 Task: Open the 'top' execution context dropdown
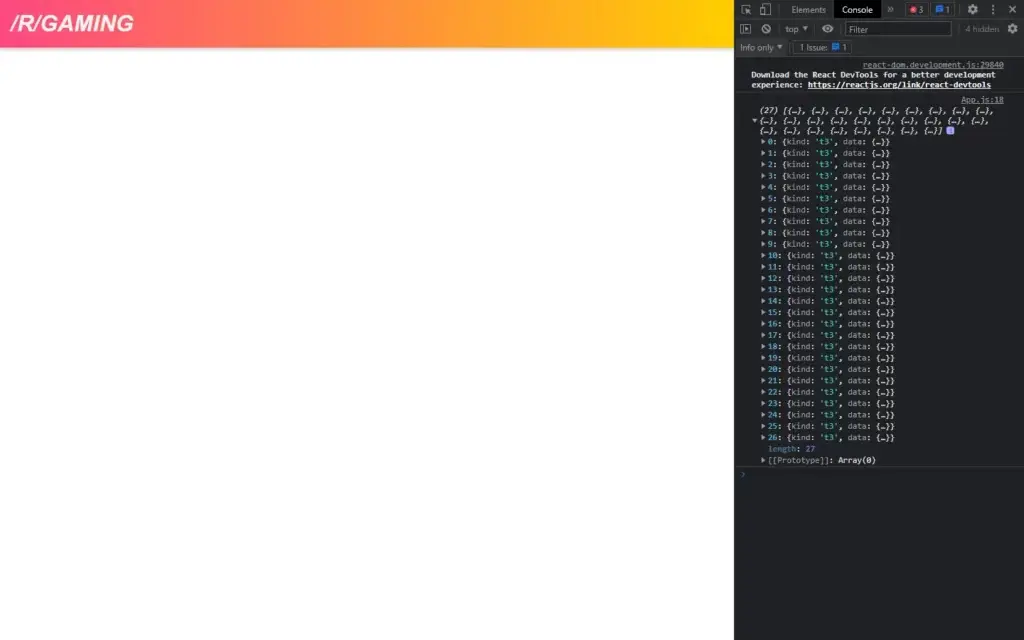[796, 28]
